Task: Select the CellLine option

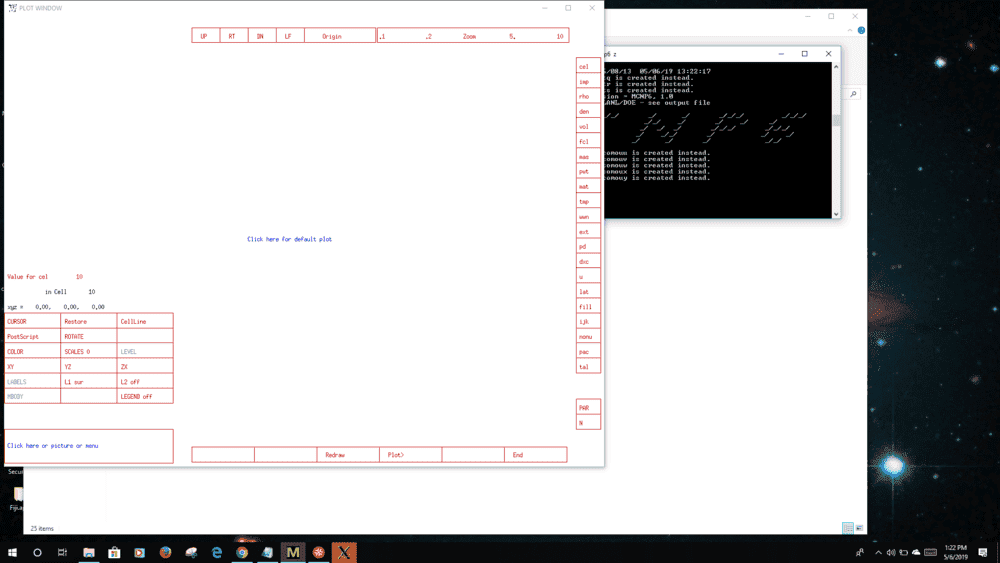Action: click(145, 321)
